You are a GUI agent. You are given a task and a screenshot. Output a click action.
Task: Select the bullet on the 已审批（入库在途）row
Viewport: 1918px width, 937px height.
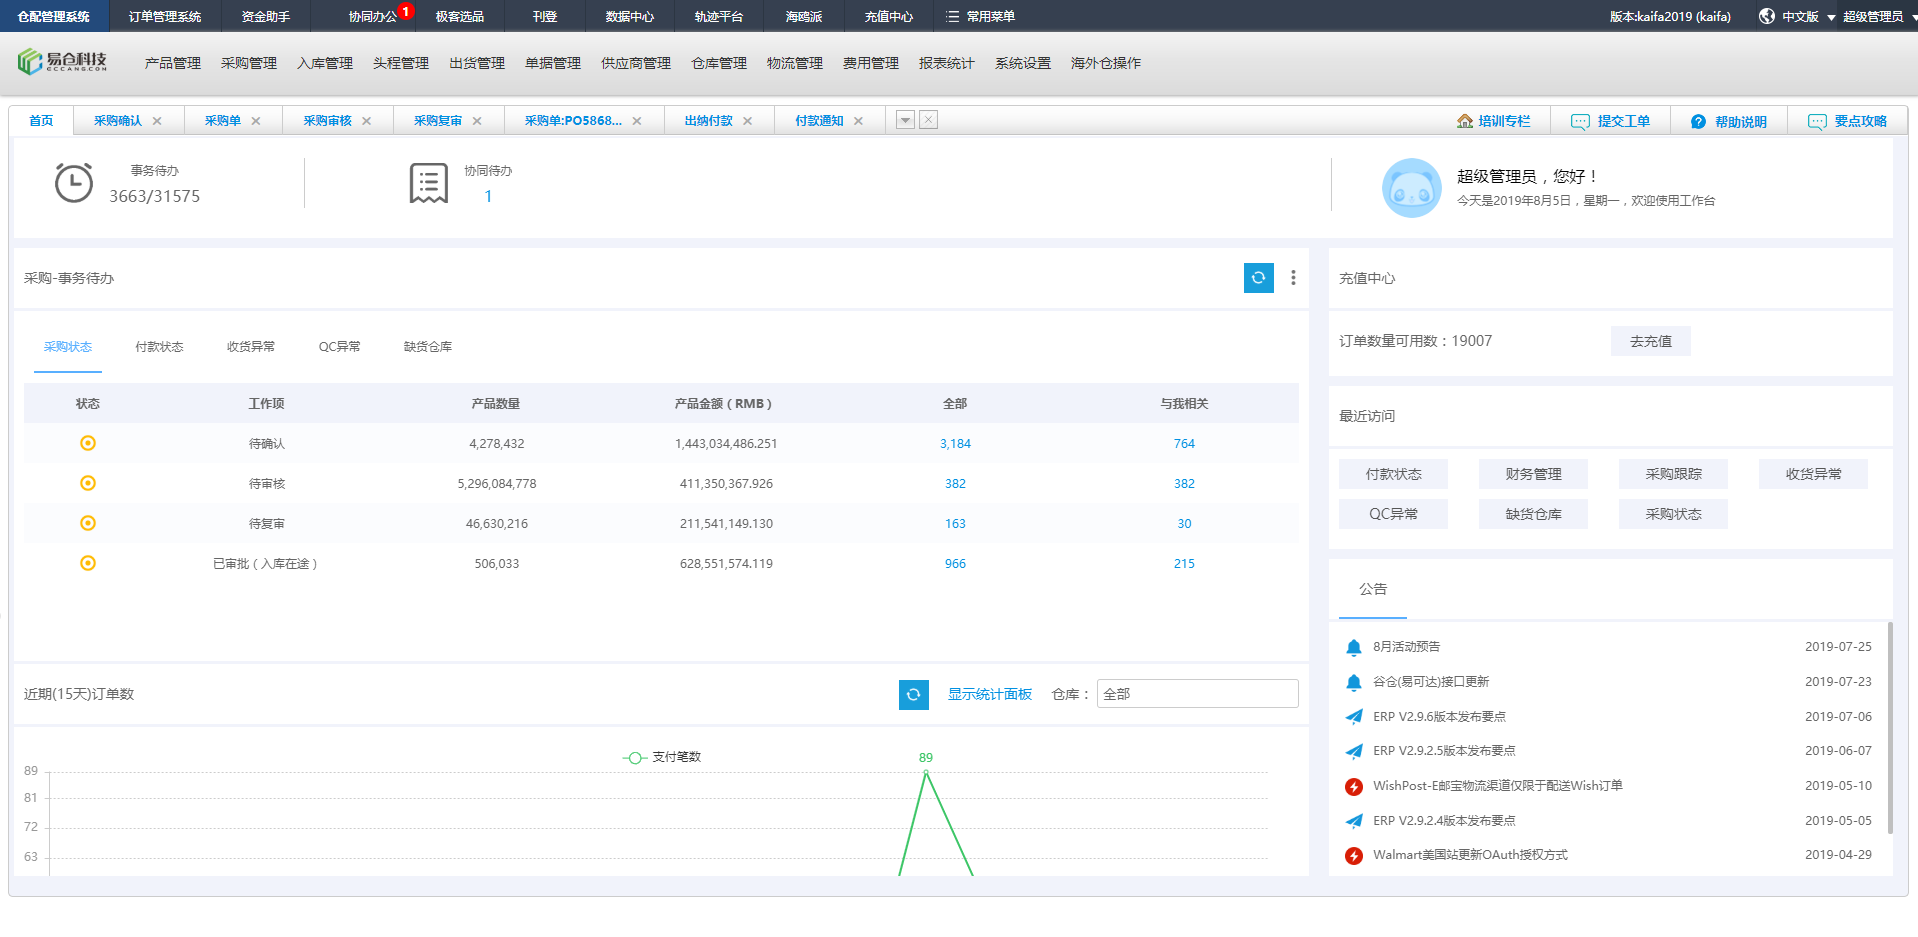pyautogui.click(x=88, y=563)
